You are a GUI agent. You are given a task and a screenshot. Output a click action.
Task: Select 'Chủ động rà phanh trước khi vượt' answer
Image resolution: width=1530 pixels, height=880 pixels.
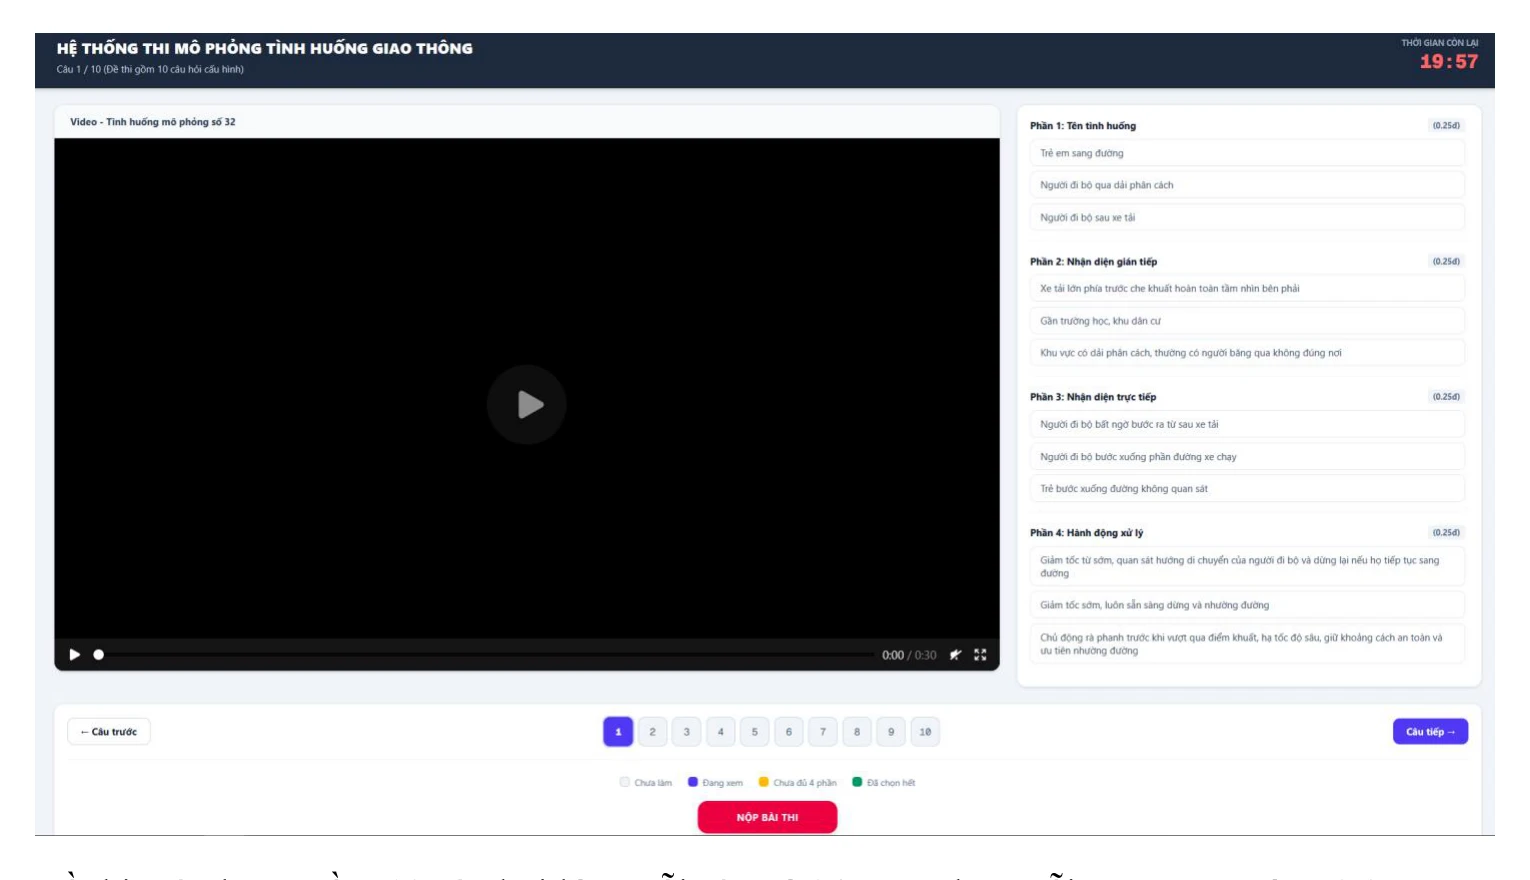[1247, 644]
